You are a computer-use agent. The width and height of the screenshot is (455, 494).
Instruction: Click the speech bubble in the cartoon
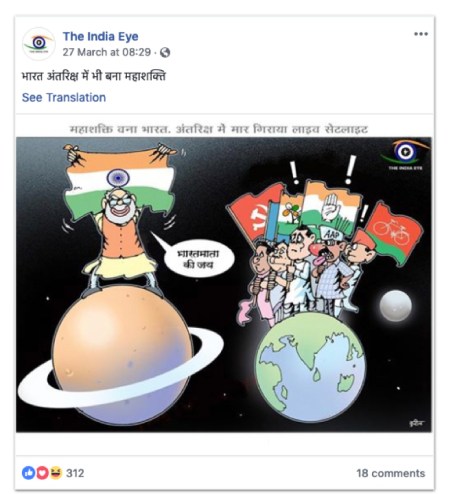(x=197, y=259)
